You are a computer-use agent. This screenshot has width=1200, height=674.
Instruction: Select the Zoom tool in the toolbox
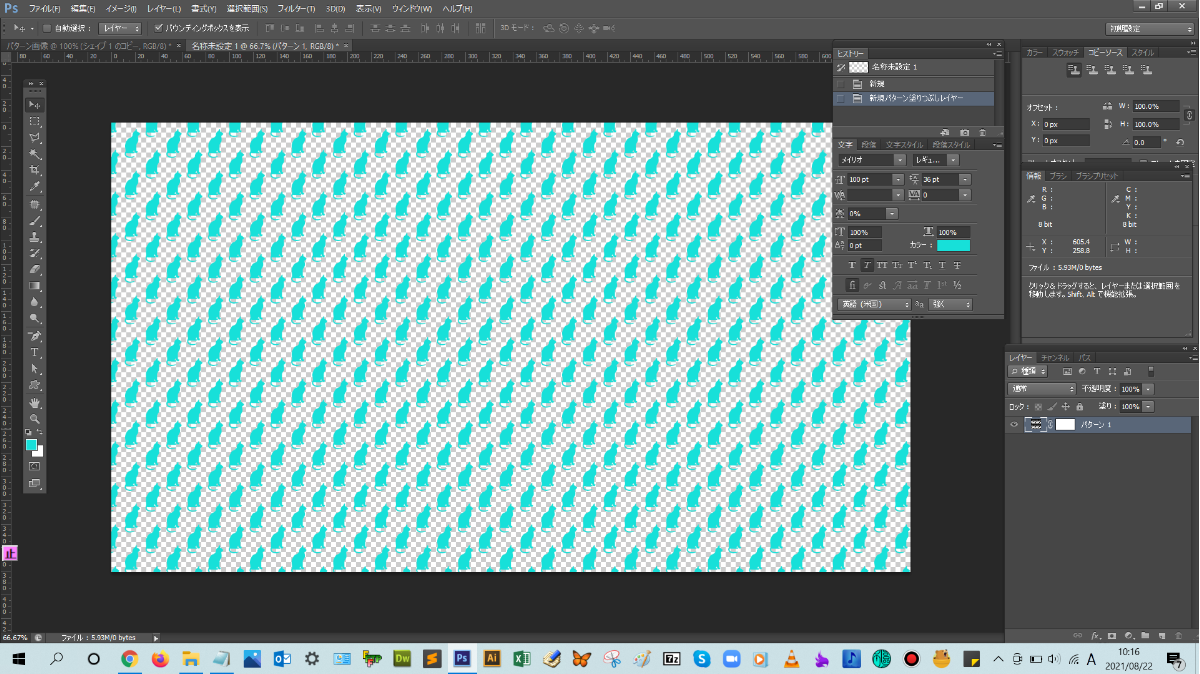coord(35,419)
